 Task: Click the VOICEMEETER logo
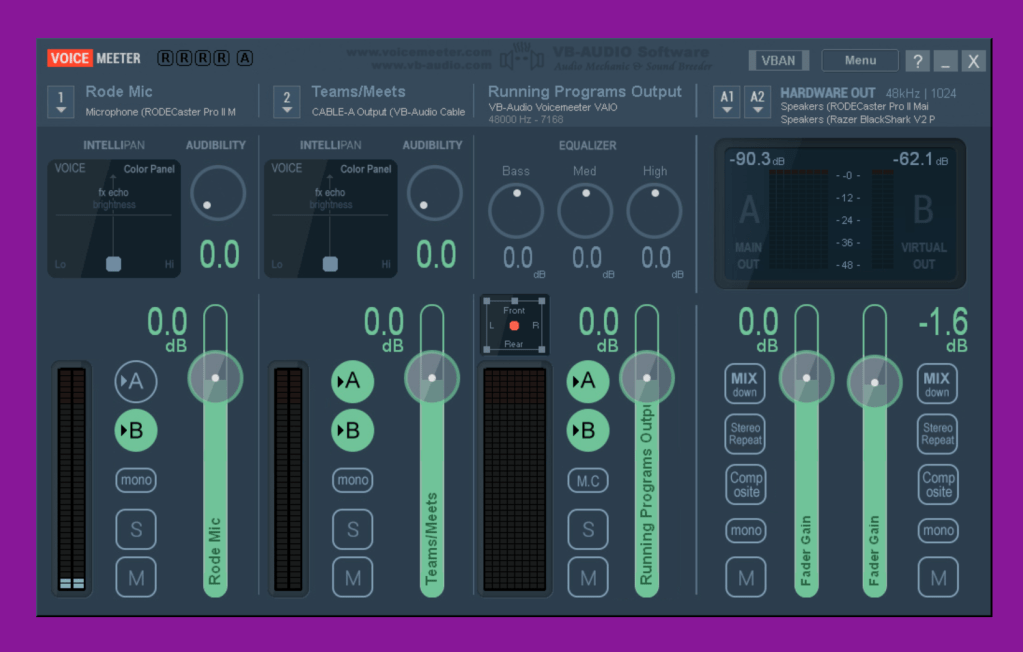coord(94,59)
